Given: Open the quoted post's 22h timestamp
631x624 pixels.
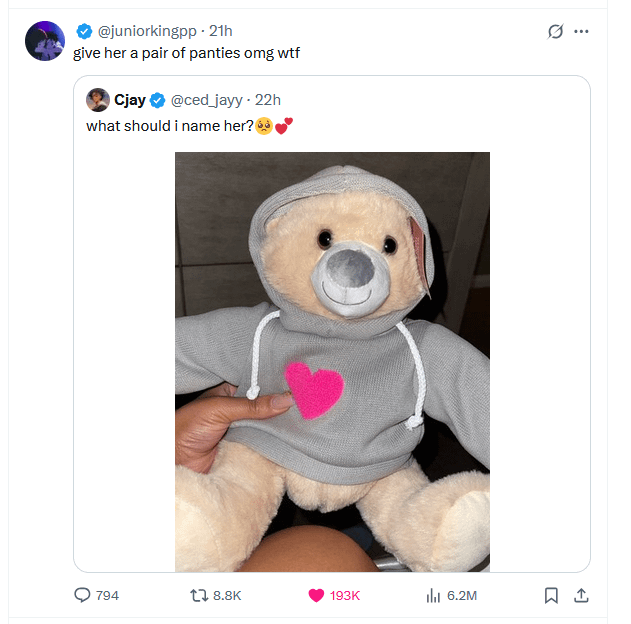Looking at the screenshot, I should point(268,100).
